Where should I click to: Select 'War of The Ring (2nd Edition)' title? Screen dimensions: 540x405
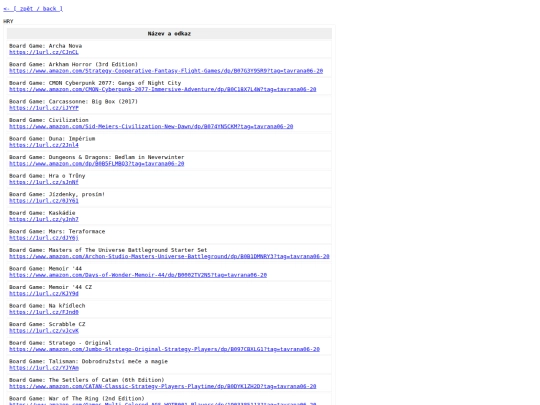(96, 399)
